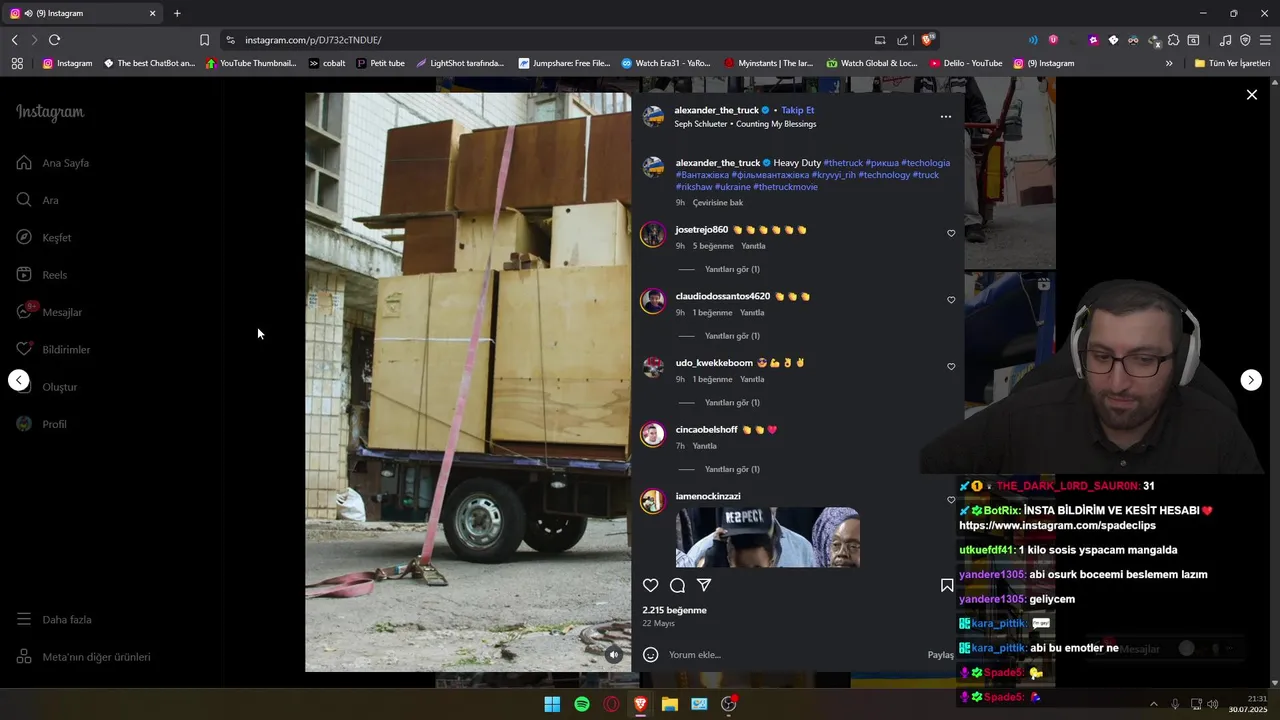Image resolution: width=1280 pixels, height=720 pixels.
Task: Reply to cincaobelshoff's comment
Action: point(705,446)
